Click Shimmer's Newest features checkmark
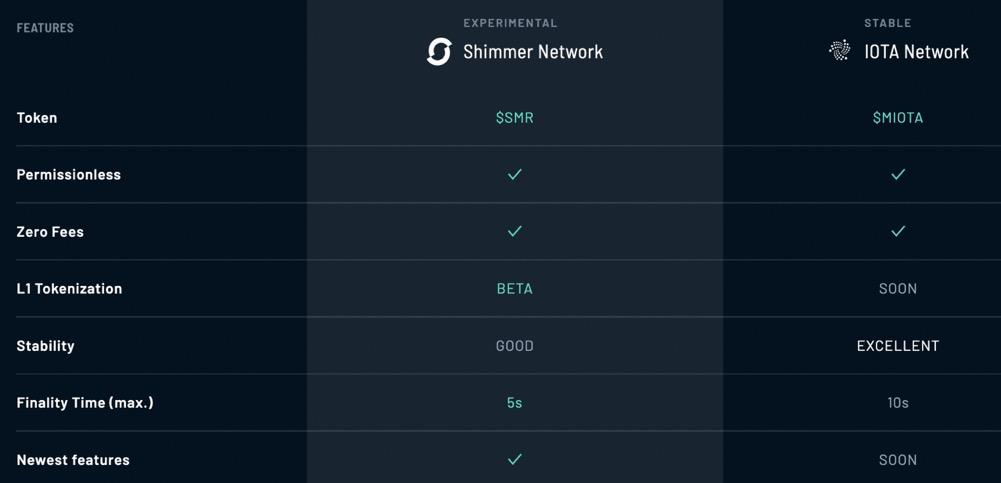Image resolution: width=1001 pixels, height=483 pixels. click(x=514, y=460)
